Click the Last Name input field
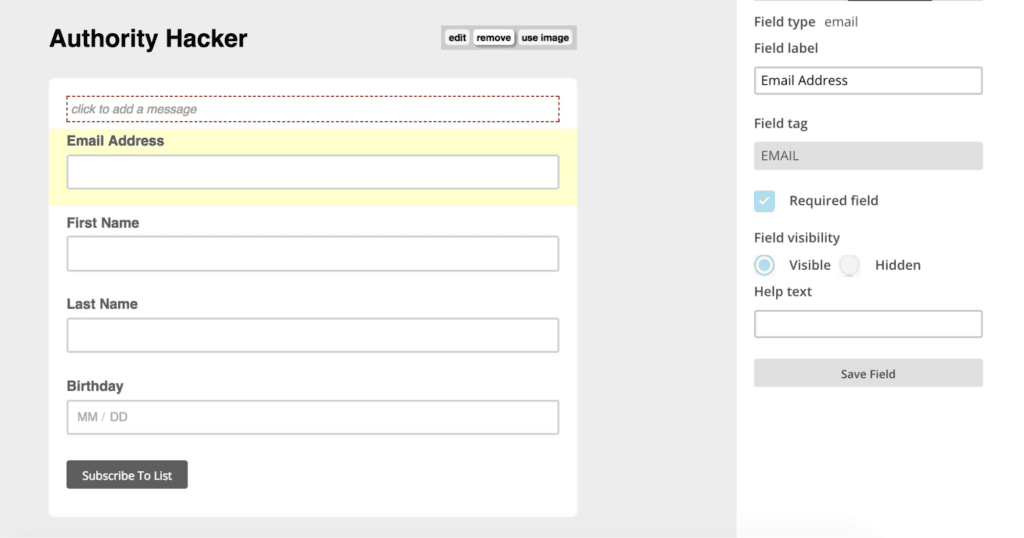1024x538 pixels. tap(313, 335)
